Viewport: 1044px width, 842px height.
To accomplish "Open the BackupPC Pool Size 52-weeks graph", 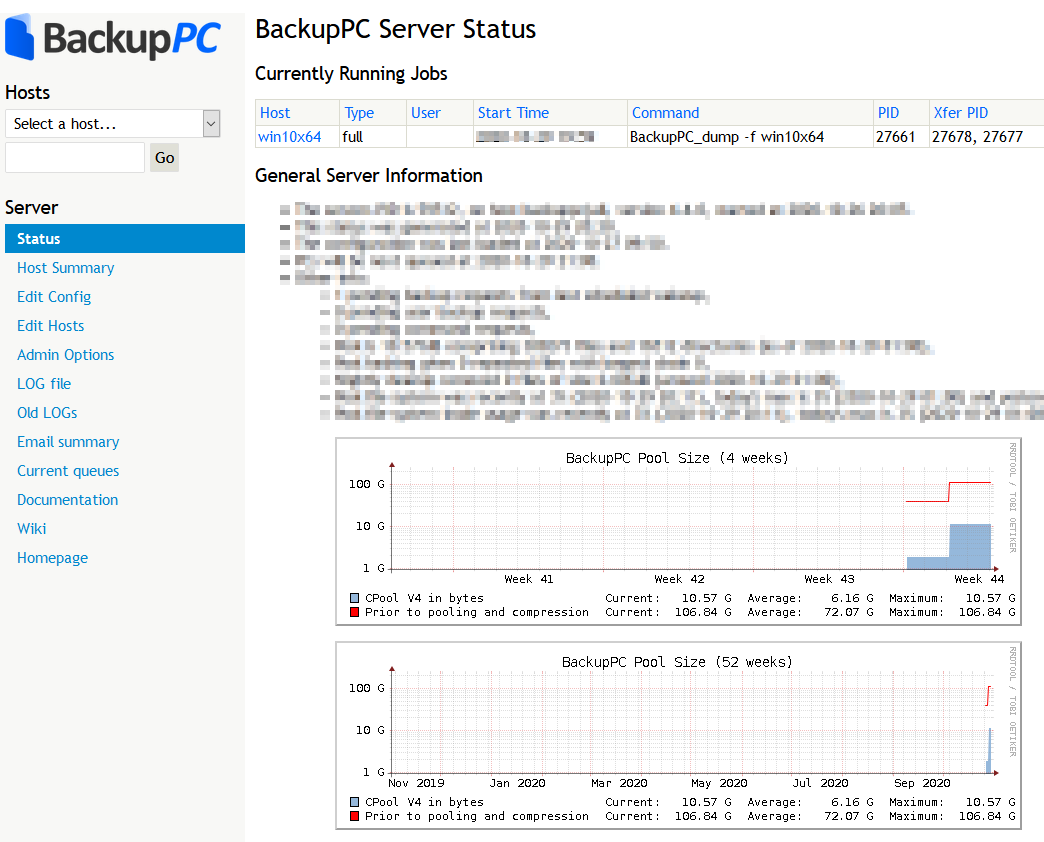I will 678,735.
